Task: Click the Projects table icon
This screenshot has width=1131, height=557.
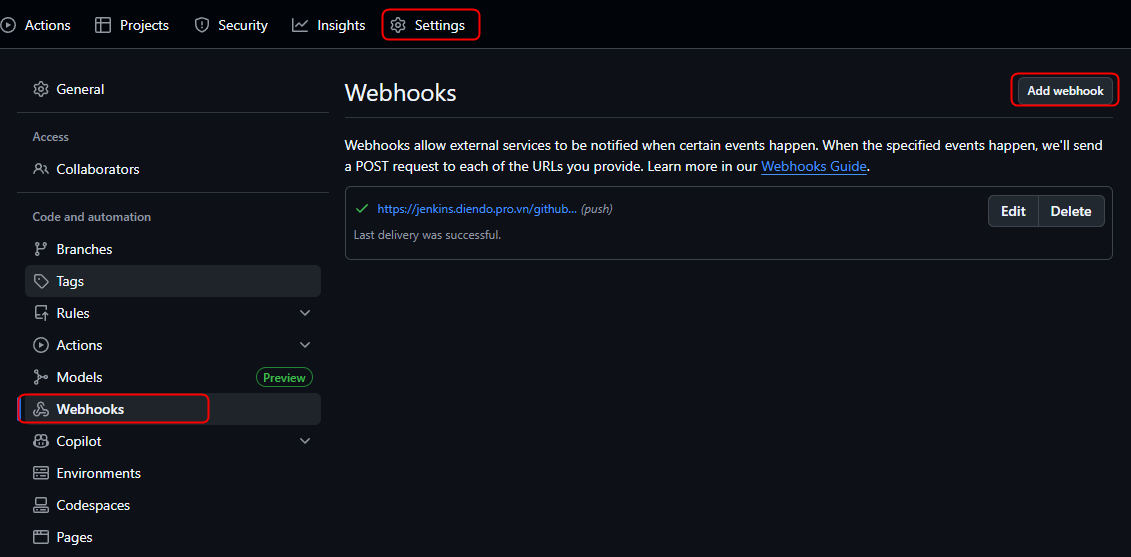Action: [x=103, y=25]
